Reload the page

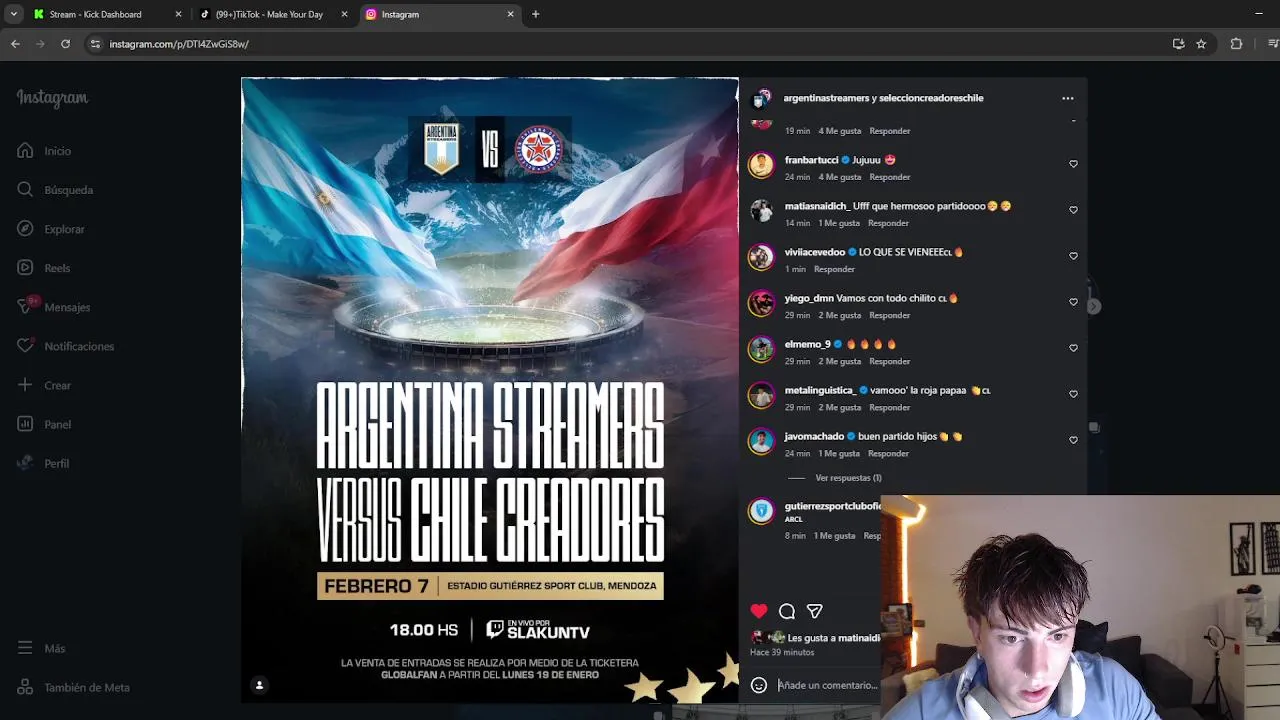(x=65, y=44)
